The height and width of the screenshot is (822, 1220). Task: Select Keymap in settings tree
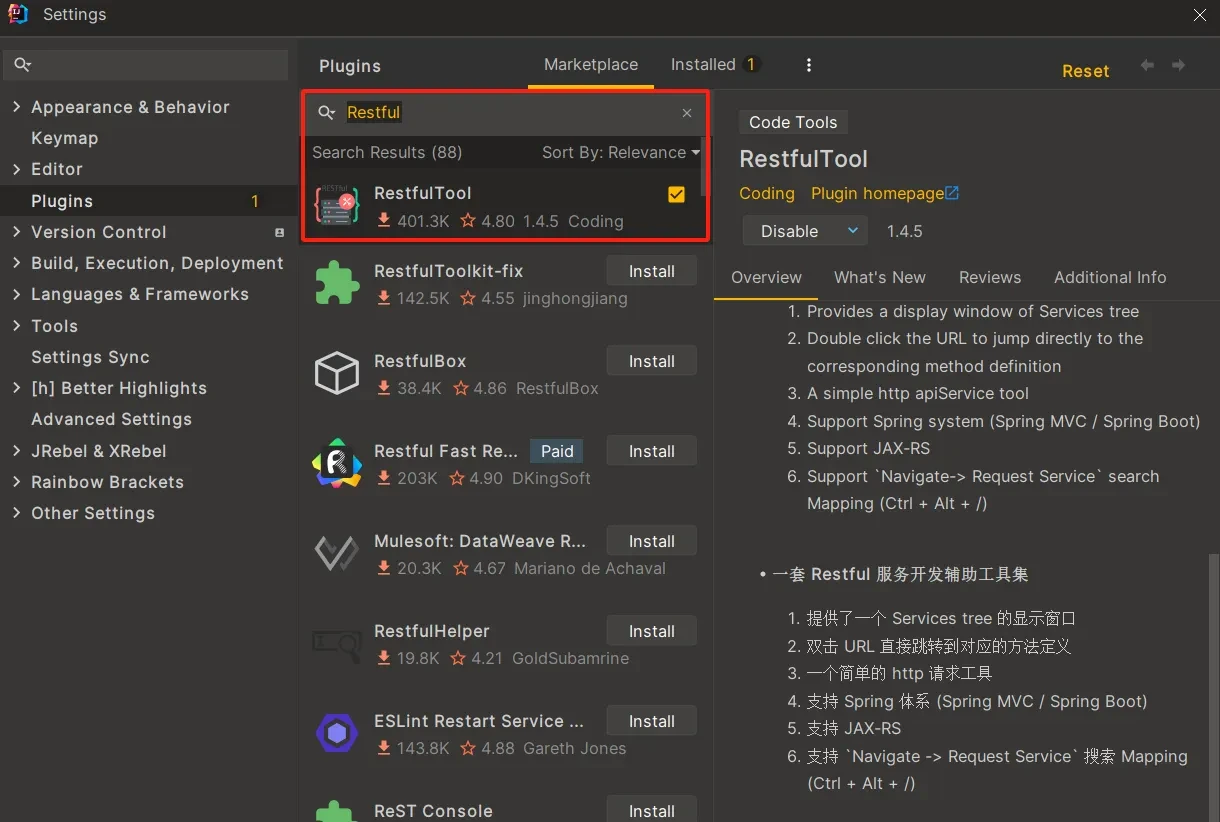[65, 138]
